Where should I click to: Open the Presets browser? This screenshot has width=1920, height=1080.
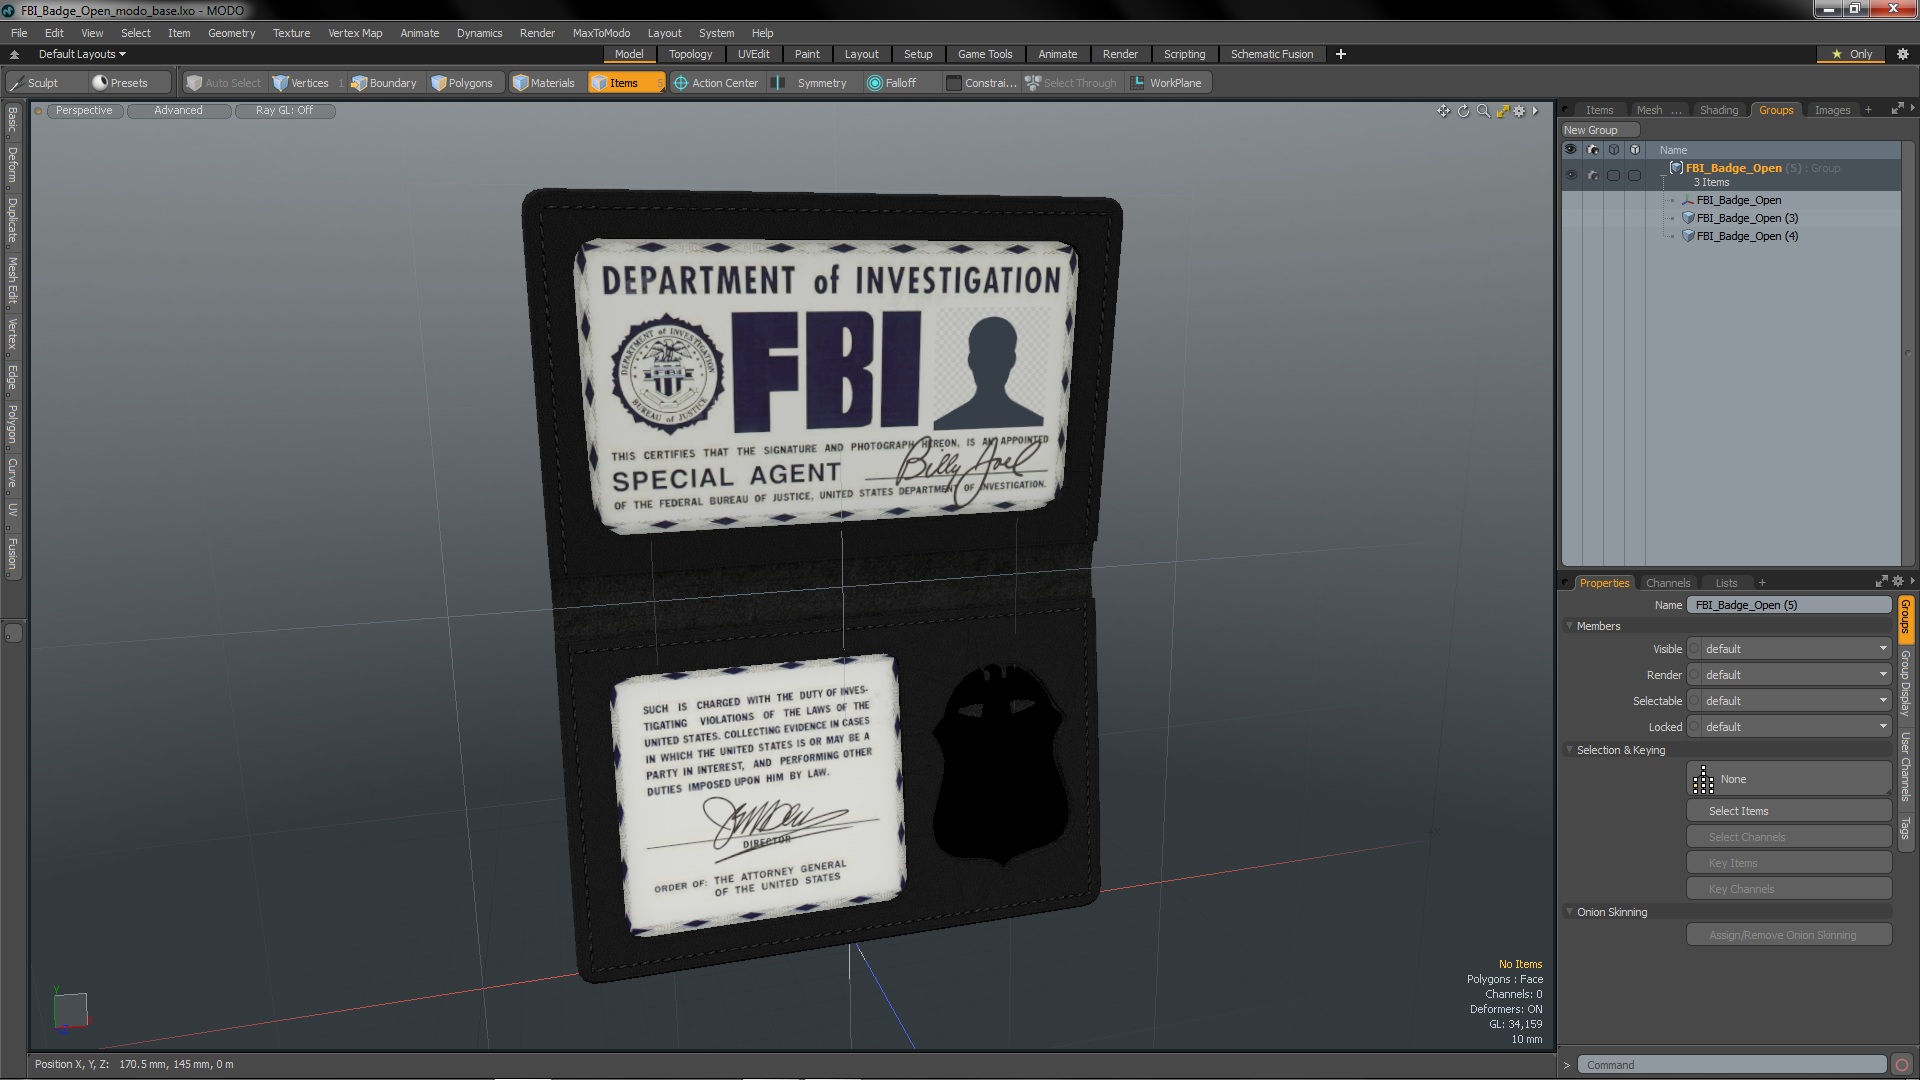tap(129, 83)
